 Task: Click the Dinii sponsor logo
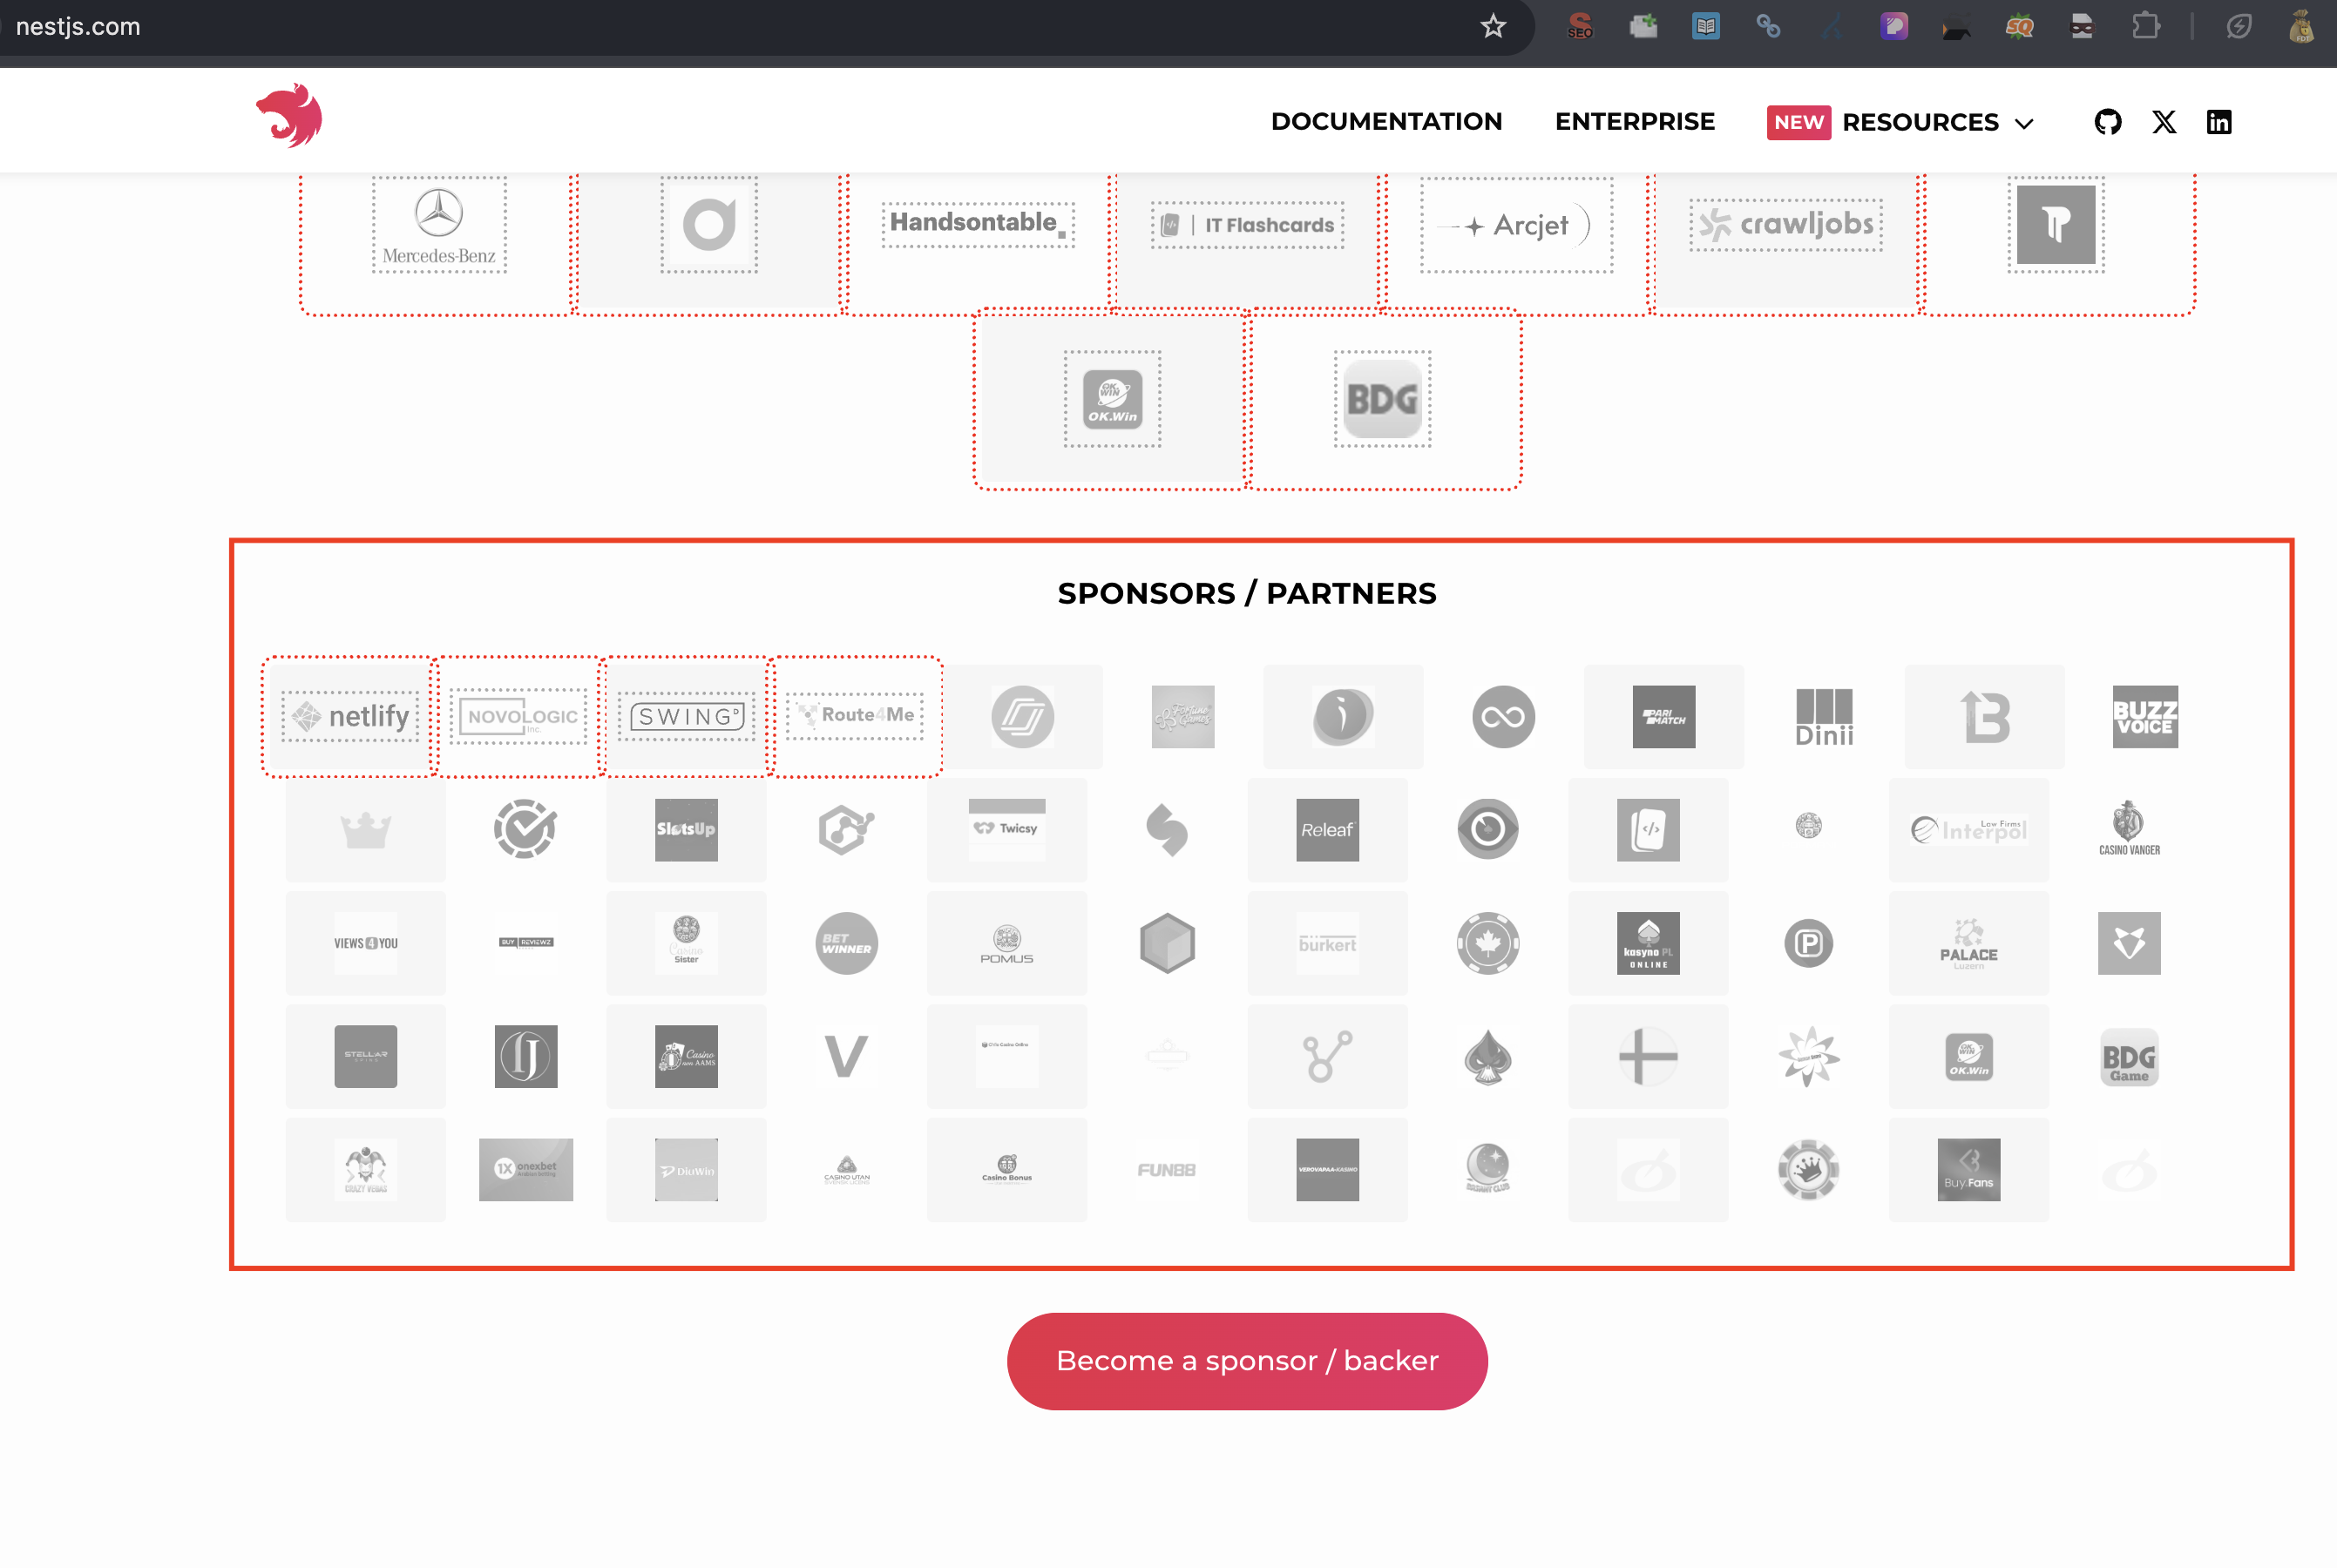[x=1824, y=716]
